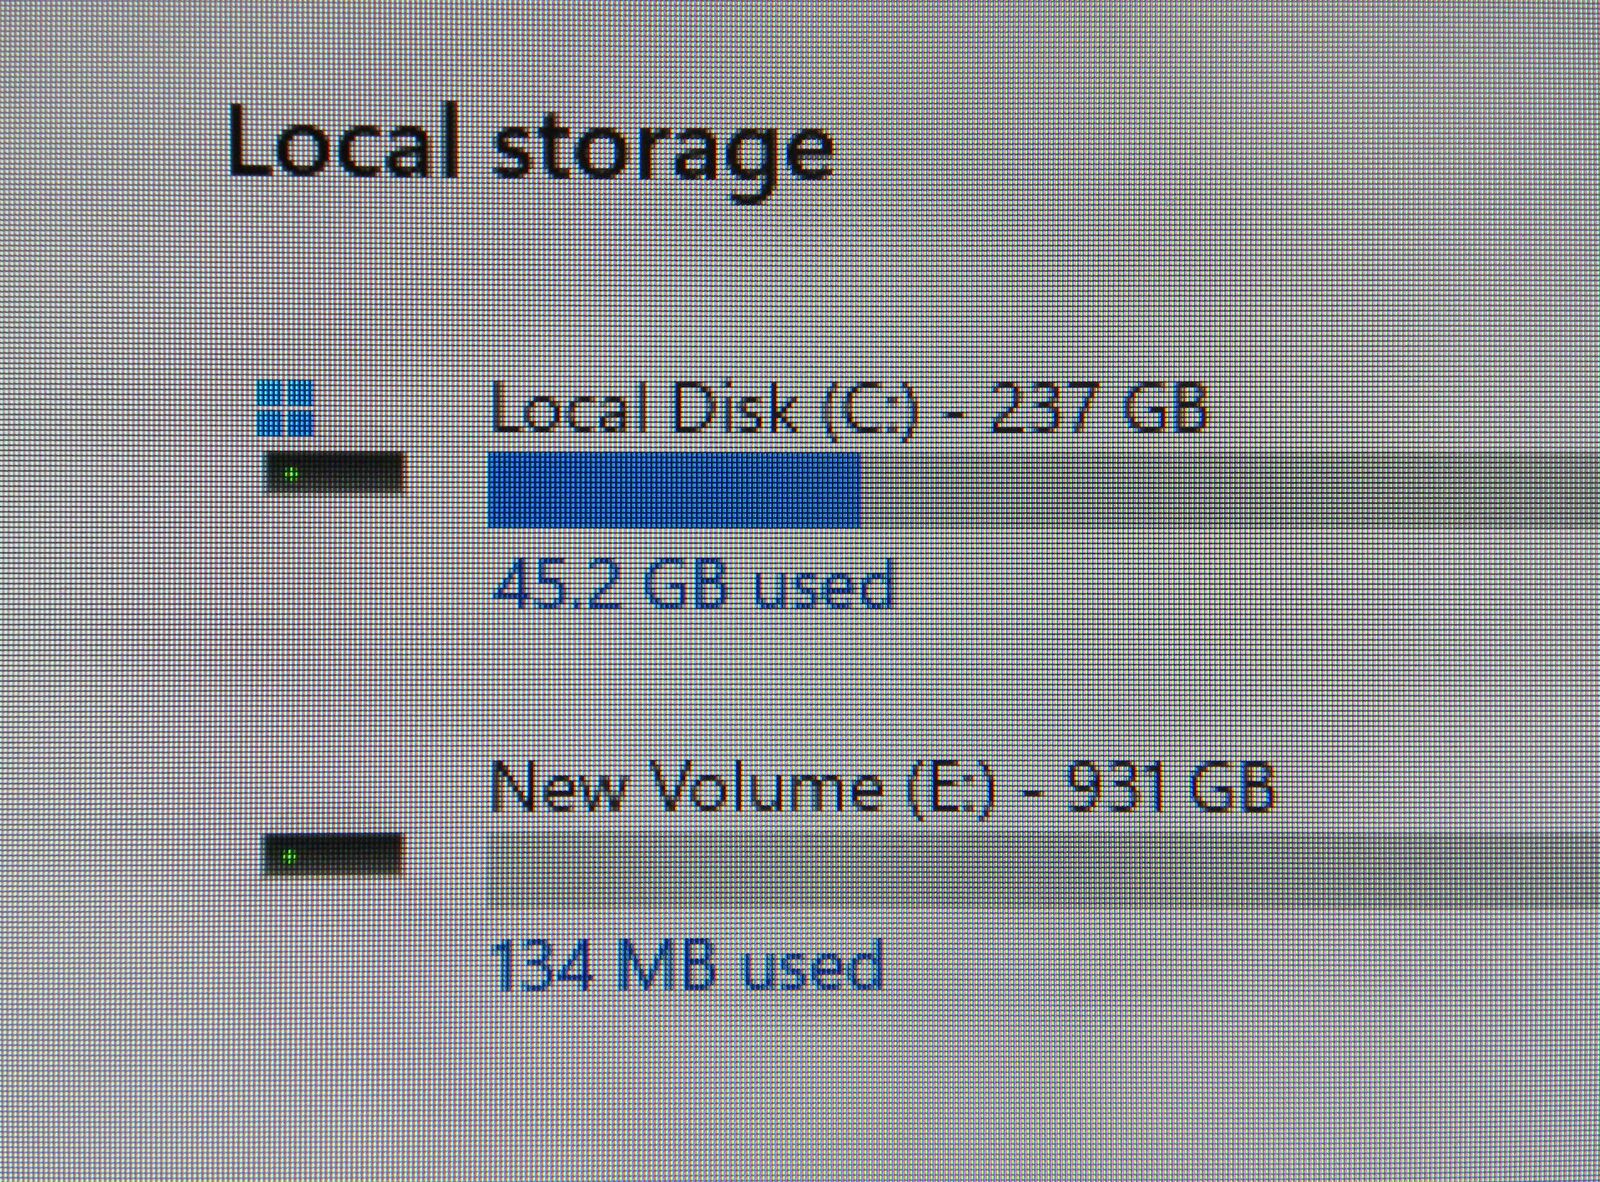Image resolution: width=1600 pixels, height=1182 pixels.
Task: Click the blue filled part of C: usage bar
Action: pyautogui.click(x=673, y=489)
